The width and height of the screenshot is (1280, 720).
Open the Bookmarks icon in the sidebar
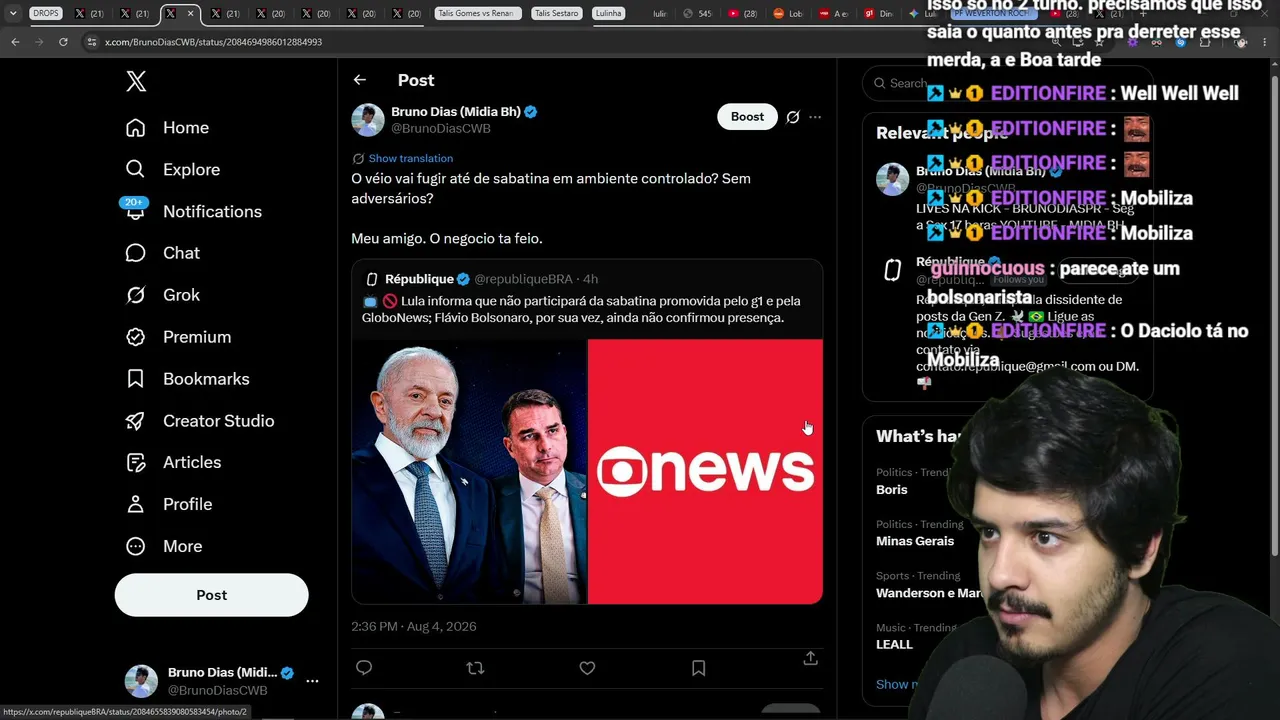(x=136, y=379)
